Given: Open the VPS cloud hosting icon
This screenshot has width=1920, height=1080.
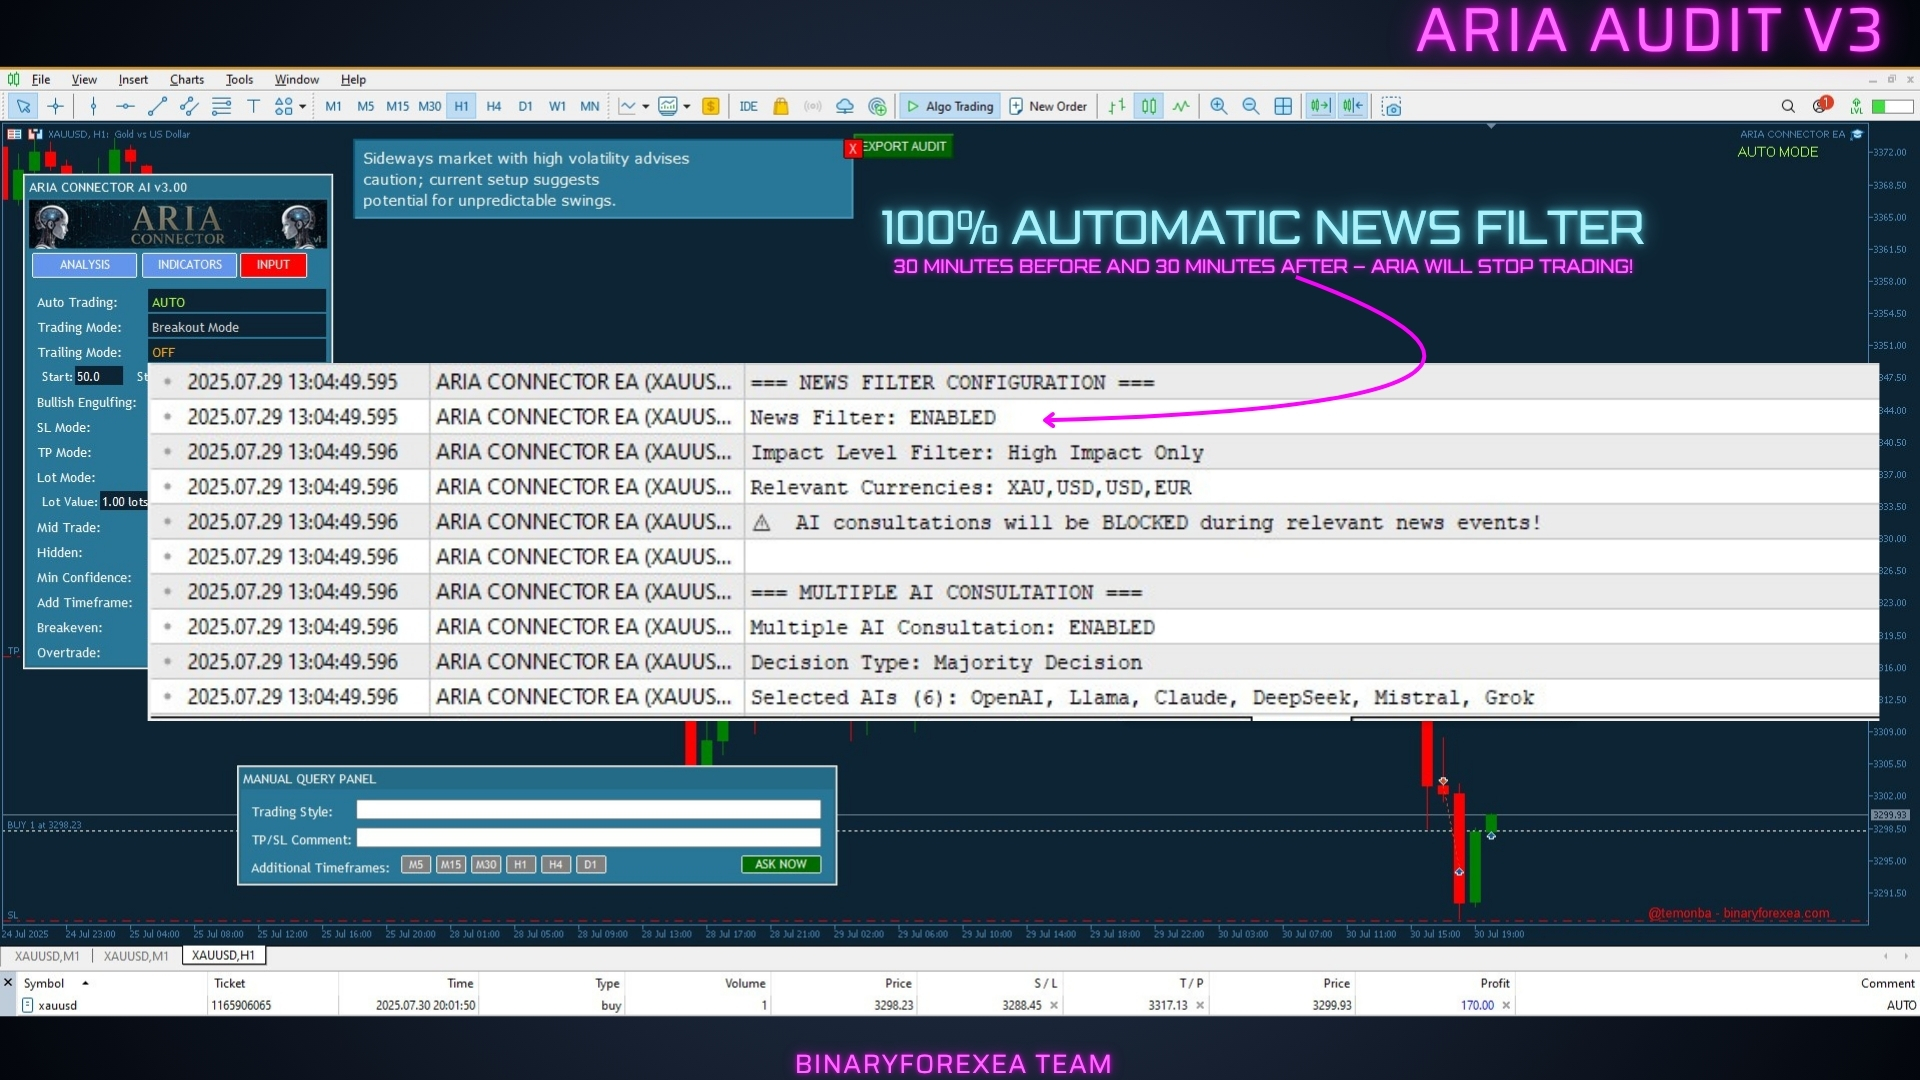Looking at the screenshot, I should tap(845, 106).
